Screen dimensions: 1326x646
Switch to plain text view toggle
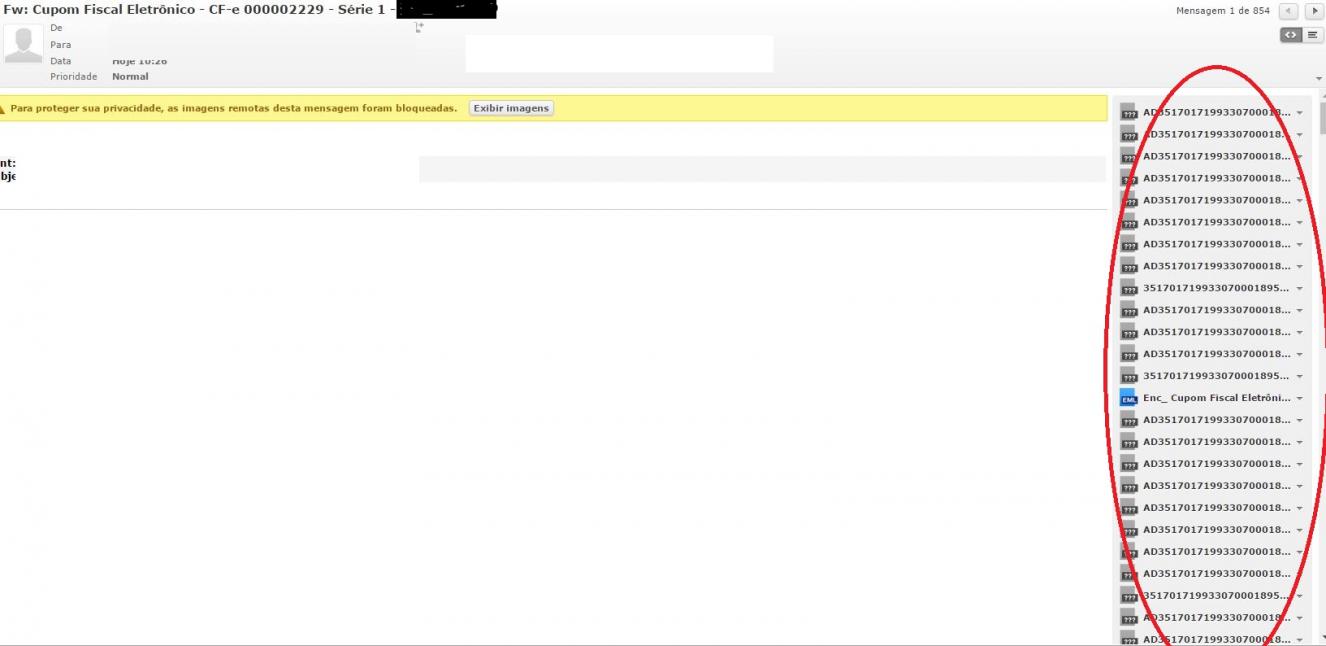(x=1312, y=35)
